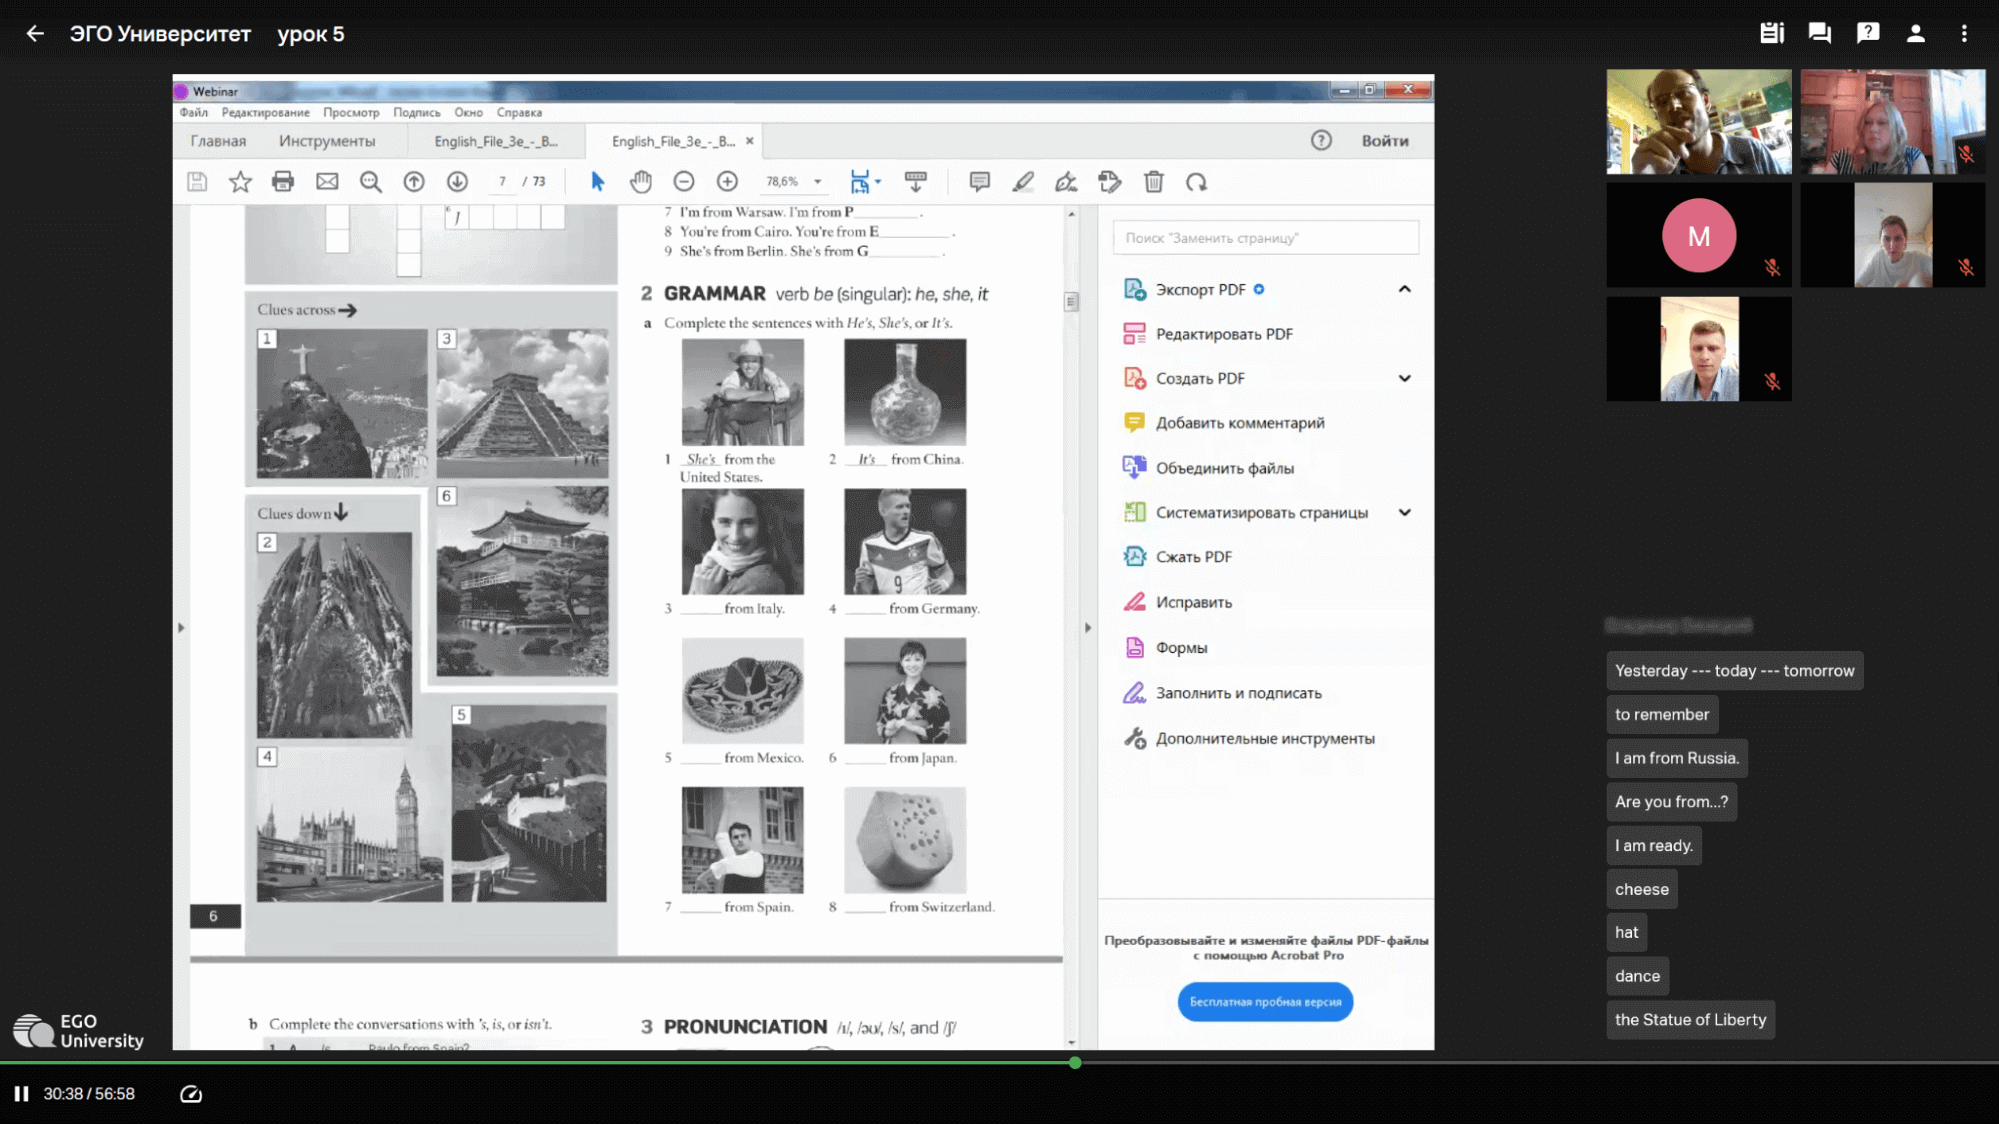The height and width of the screenshot is (1125, 1999).
Task: Collapse the Экспорт PDF section chevron
Action: 1405,290
